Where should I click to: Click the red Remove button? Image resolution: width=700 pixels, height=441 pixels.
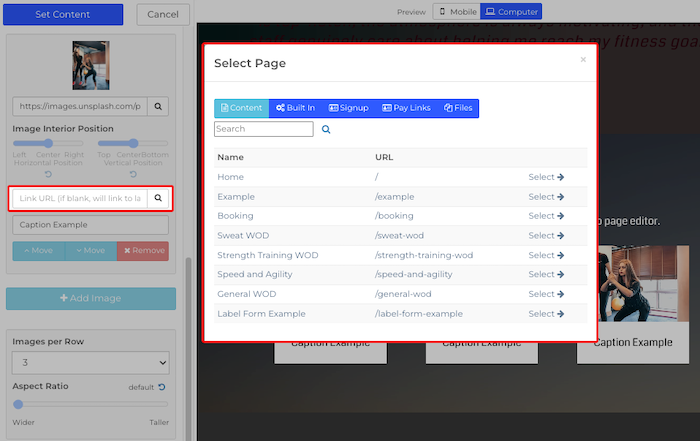pyautogui.click(x=142, y=251)
